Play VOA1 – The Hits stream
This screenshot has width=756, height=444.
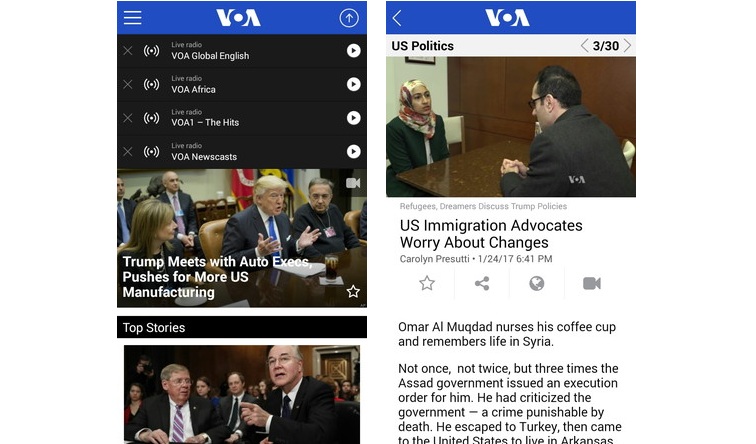click(353, 118)
